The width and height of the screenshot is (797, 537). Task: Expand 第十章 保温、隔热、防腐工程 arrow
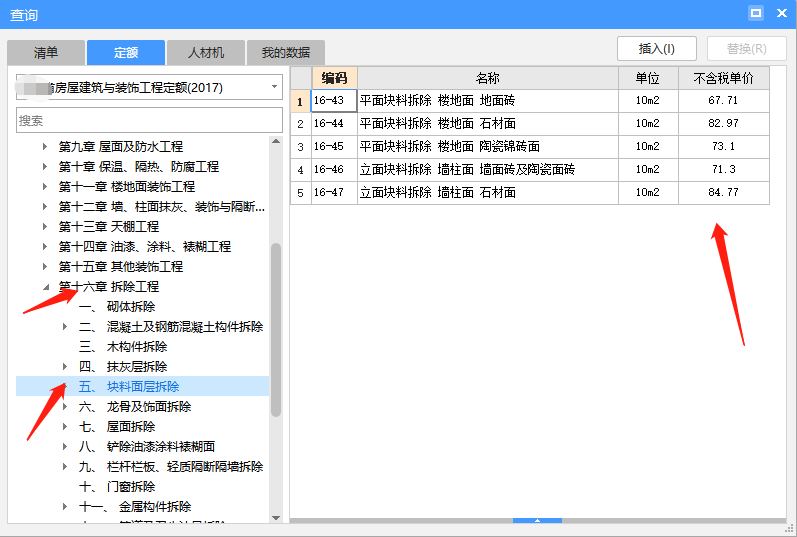(x=45, y=166)
